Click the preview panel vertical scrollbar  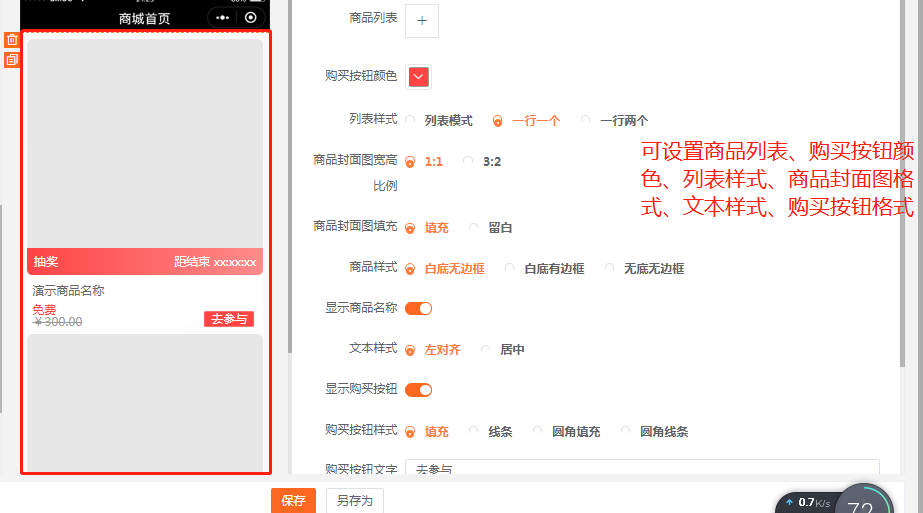(290, 177)
